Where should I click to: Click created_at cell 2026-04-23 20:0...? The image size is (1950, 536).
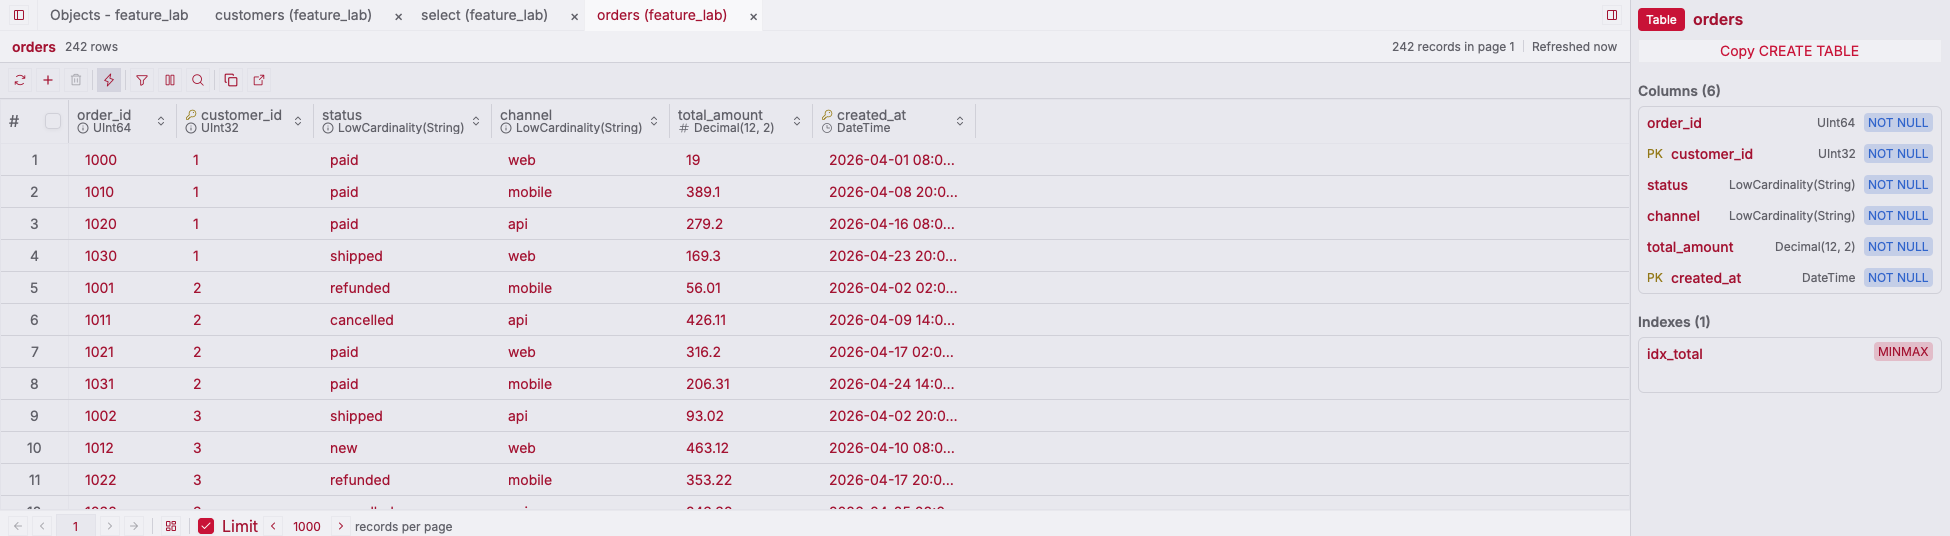pyautogui.click(x=893, y=256)
